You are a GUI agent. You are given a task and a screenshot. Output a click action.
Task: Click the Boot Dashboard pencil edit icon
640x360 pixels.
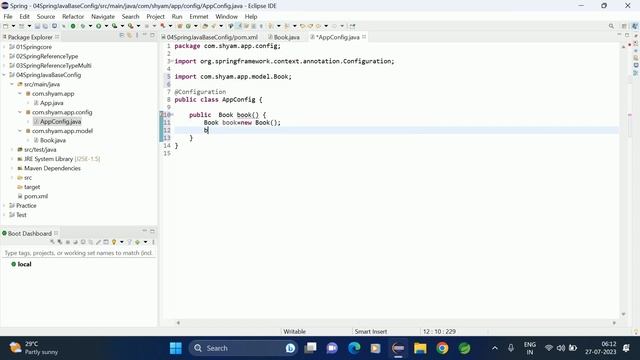[98, 242]
